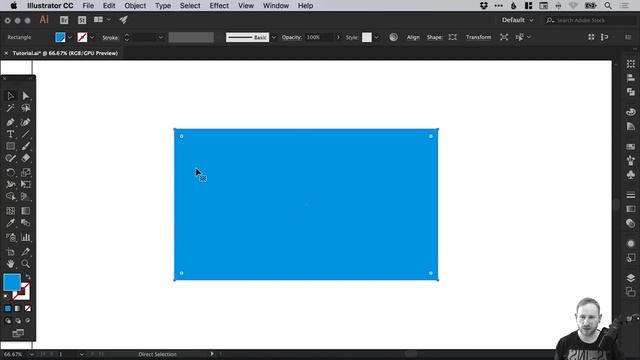This screenshot has width=640, height=360.
Task: Select the Artboard tool
Action: tap(11, 251)
